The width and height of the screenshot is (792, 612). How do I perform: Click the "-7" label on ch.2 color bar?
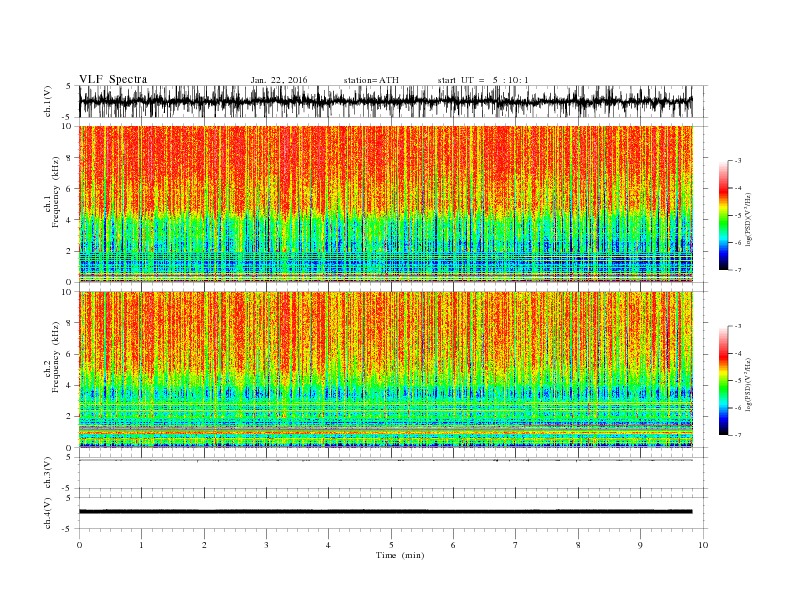click(x=738, y=435)
